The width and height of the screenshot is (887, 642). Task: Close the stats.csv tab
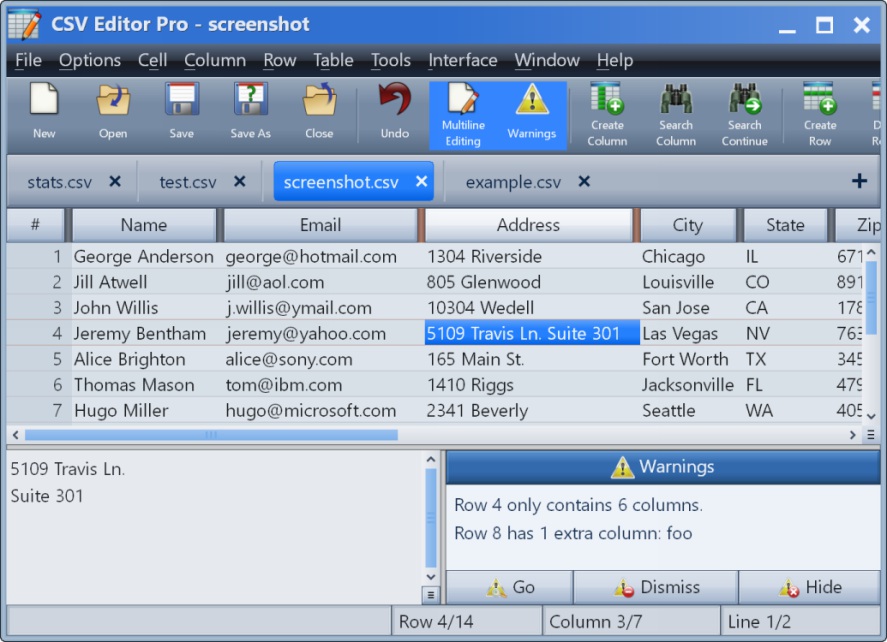tap(115, 182)
